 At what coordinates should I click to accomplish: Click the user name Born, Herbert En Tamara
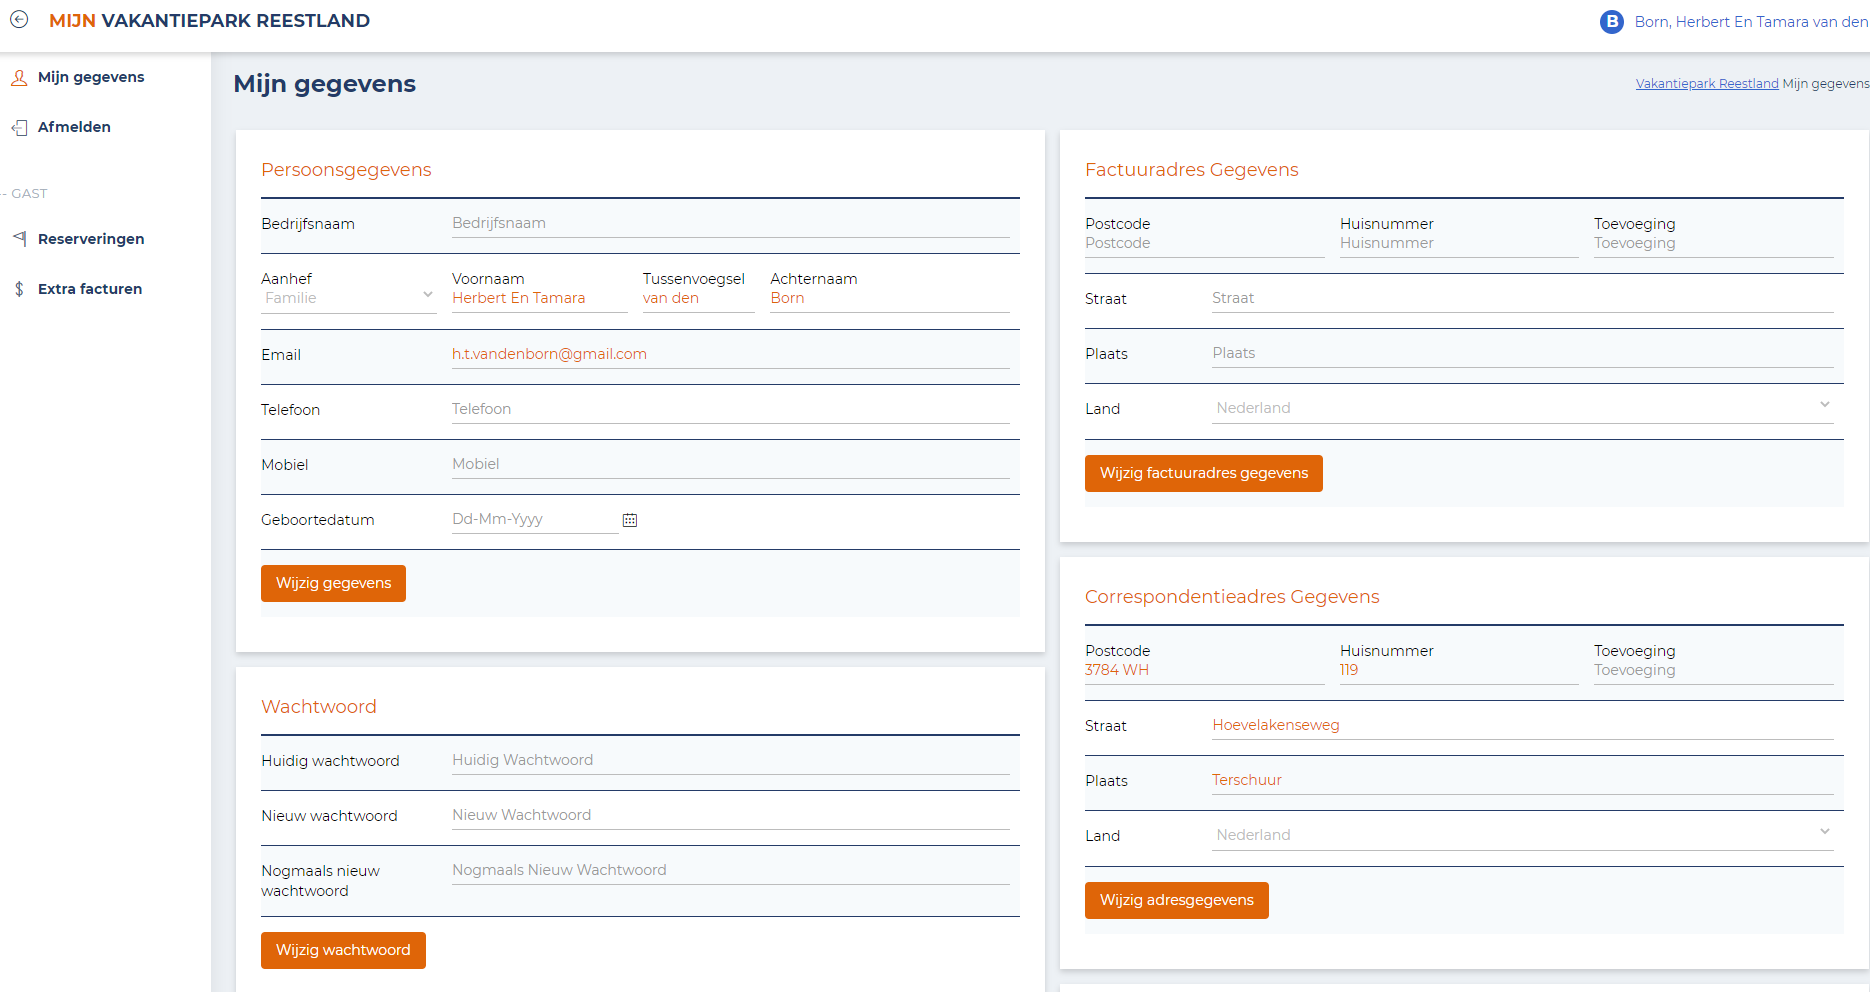tap(1751, 22)
